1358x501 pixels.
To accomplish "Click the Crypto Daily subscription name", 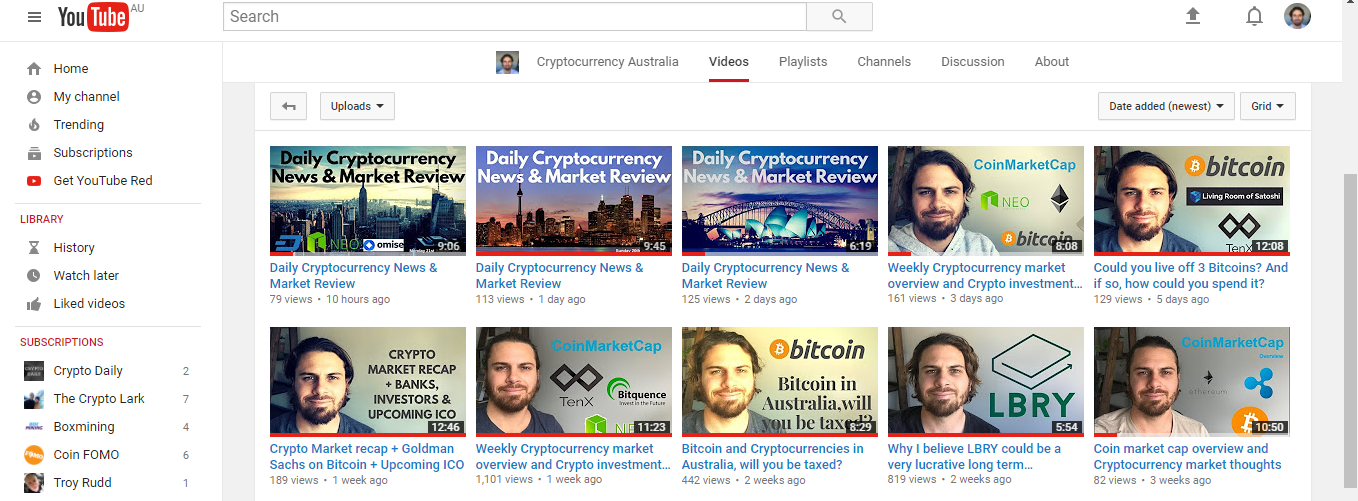I will point(88,371).
